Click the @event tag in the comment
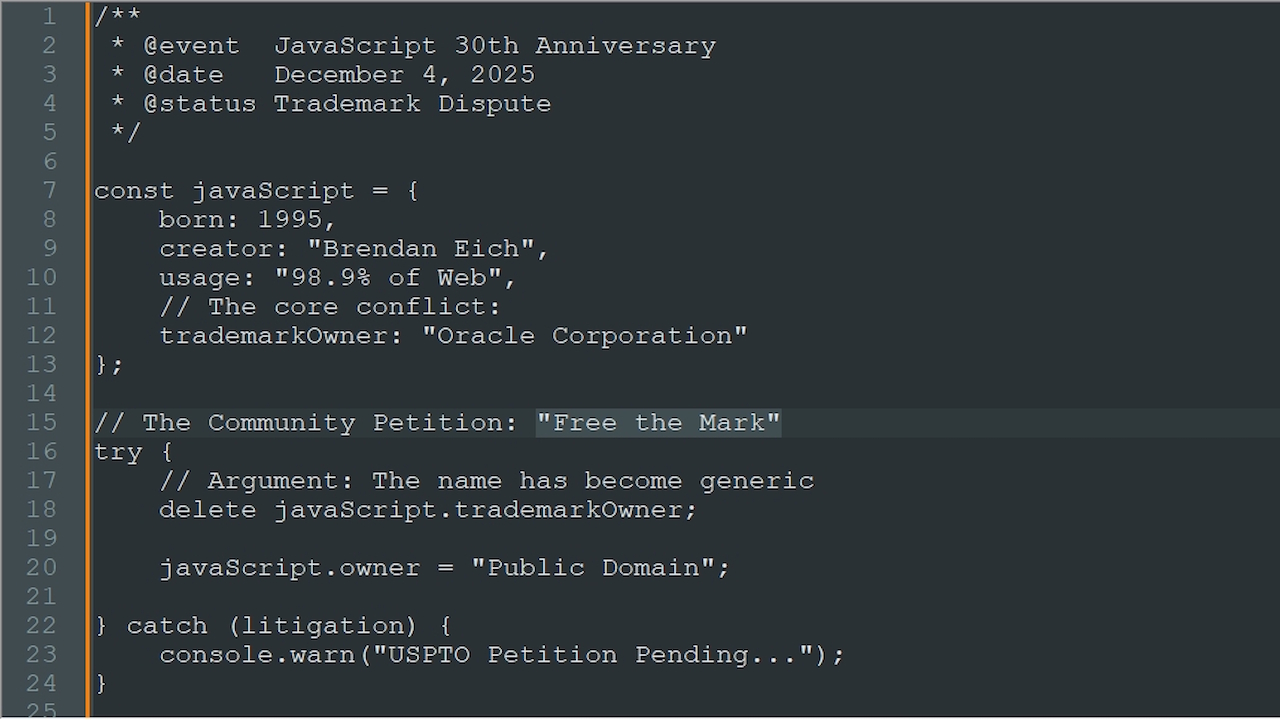 click(x=191, y=45)
